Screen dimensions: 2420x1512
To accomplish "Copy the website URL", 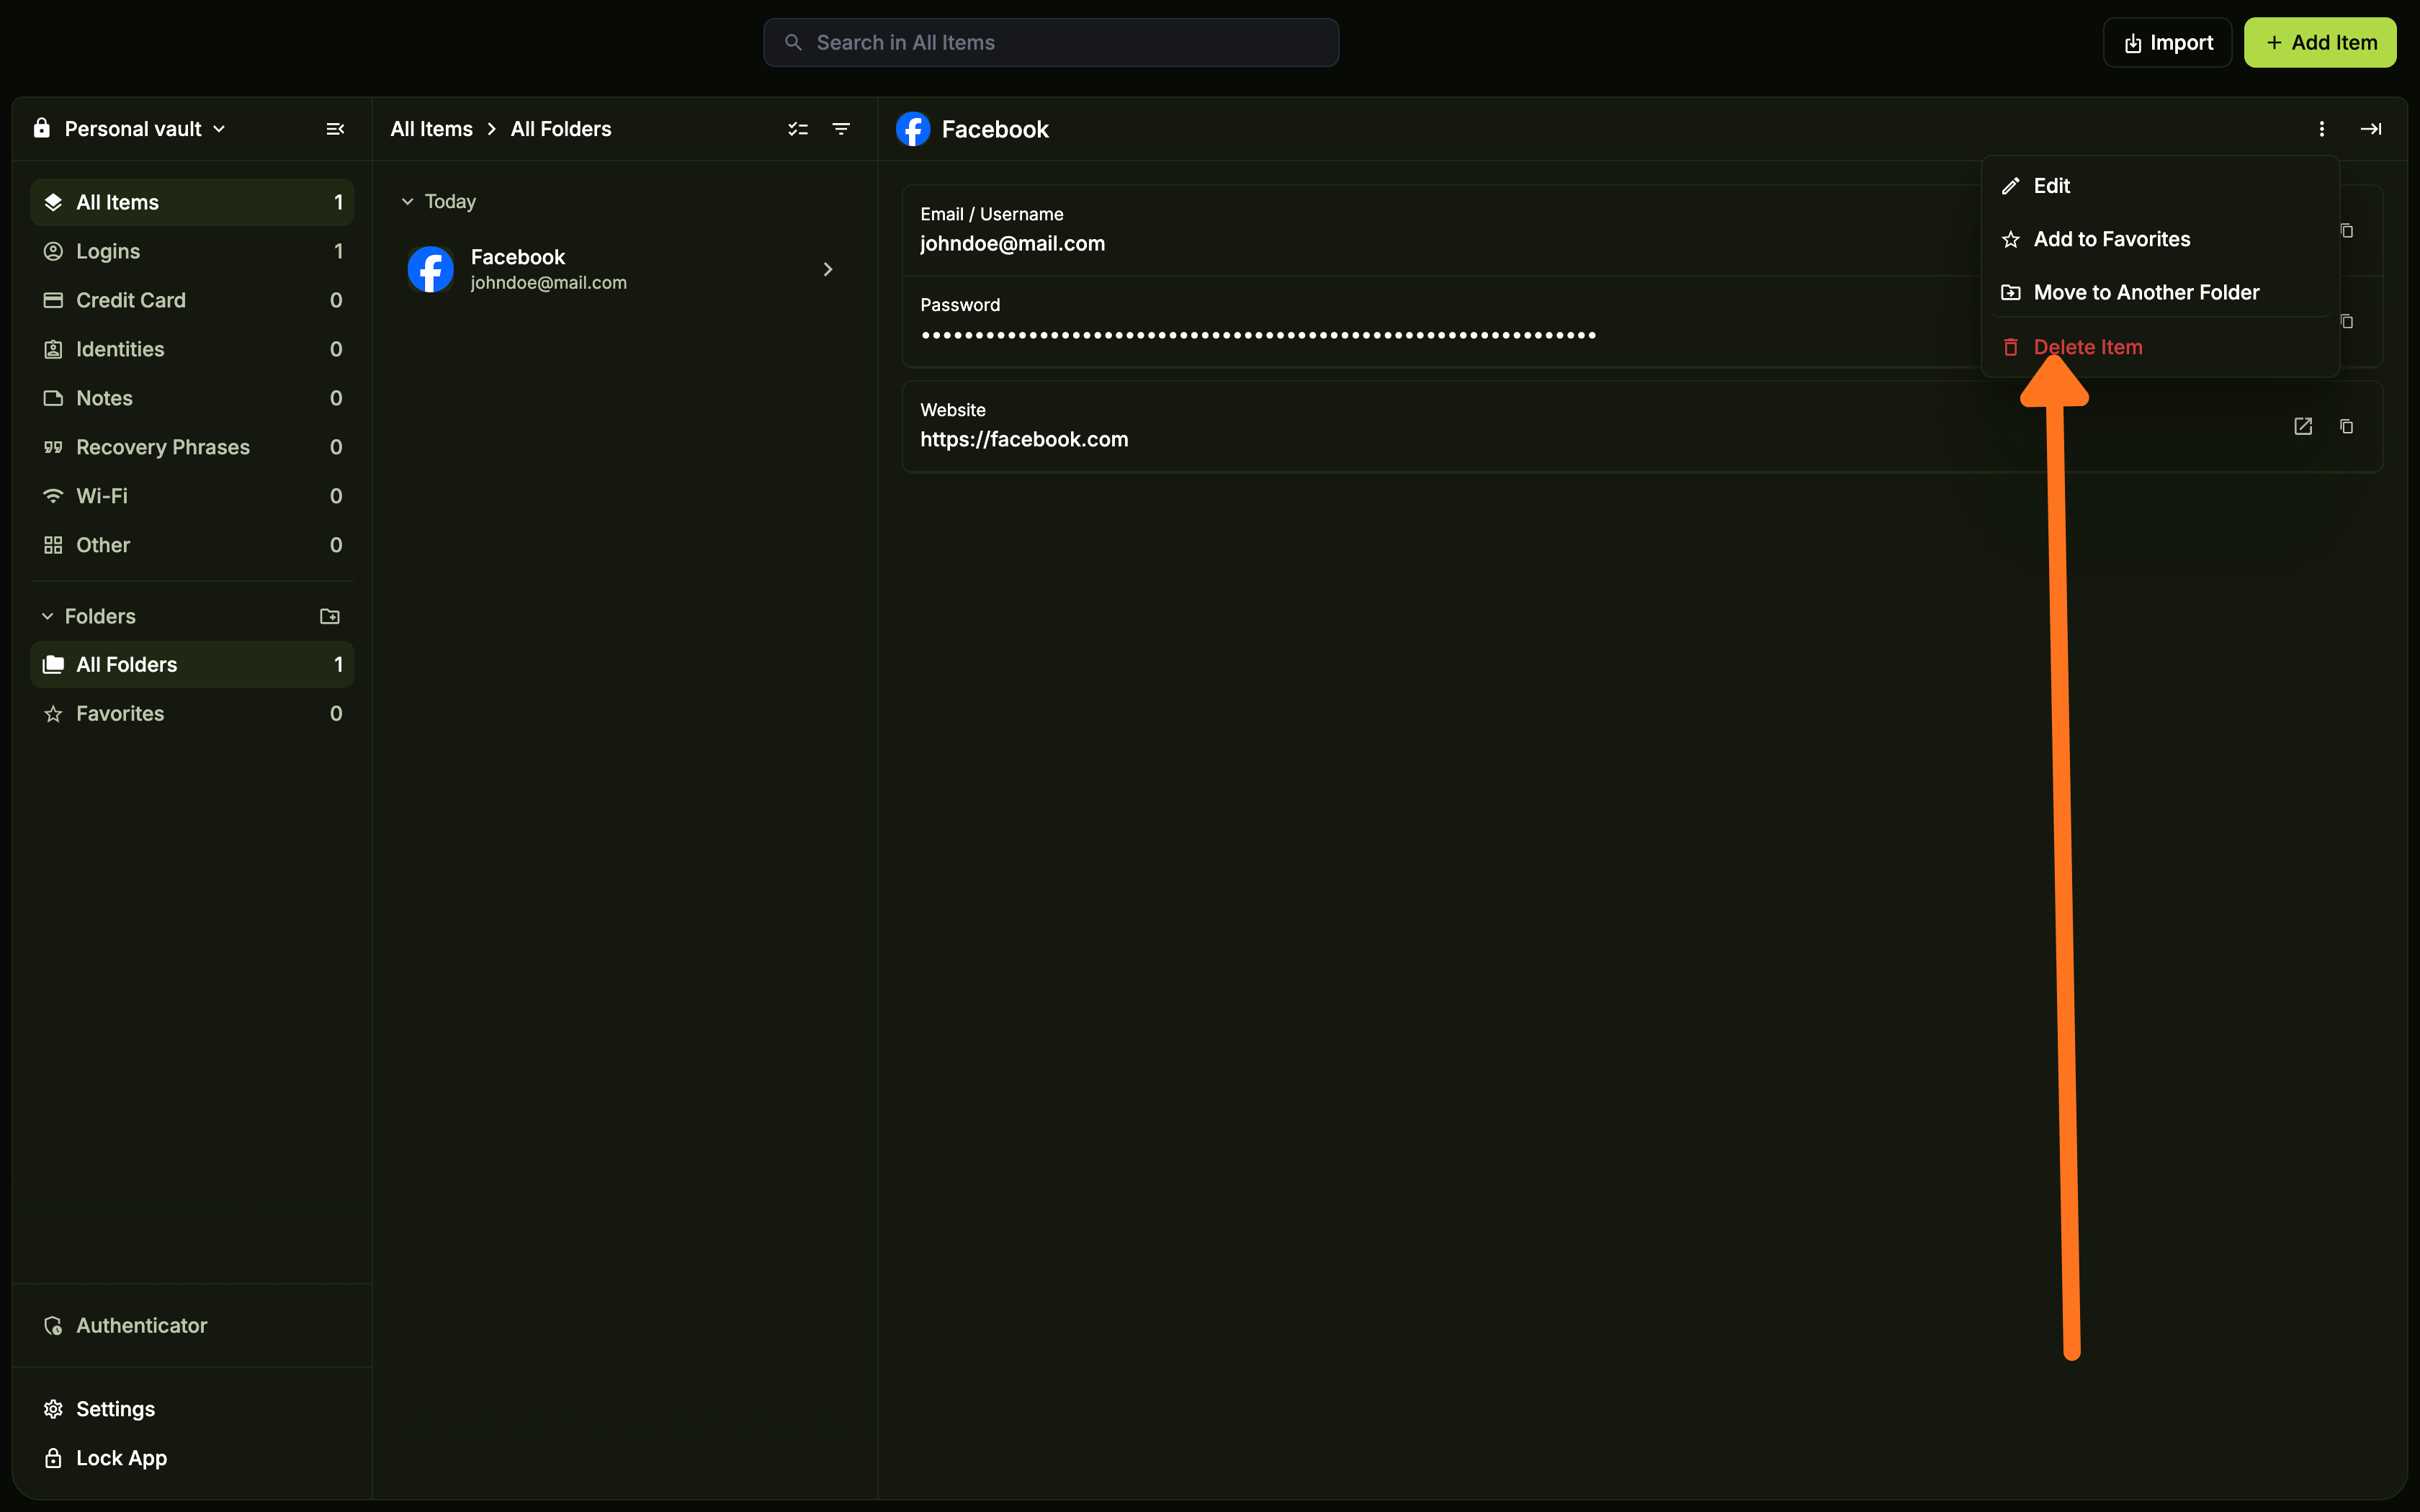I will click(2347, 426).
